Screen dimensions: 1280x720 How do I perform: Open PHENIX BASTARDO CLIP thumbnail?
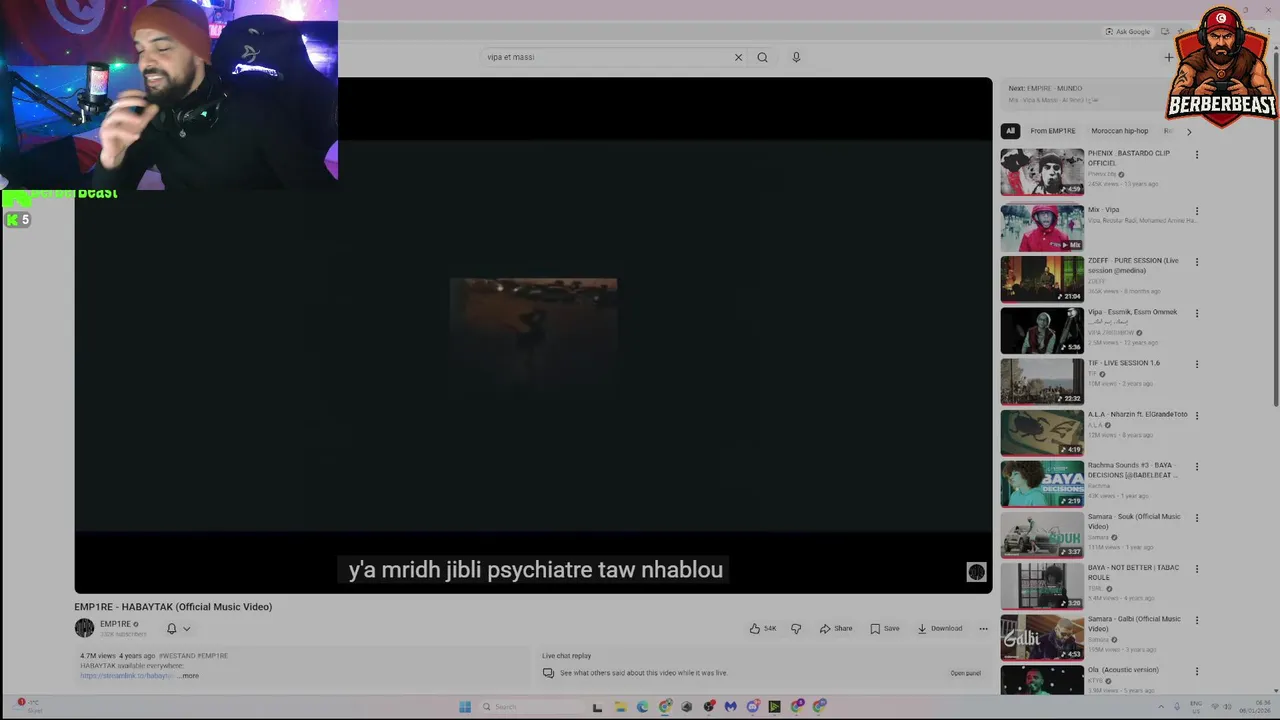tap(1042, 172)
